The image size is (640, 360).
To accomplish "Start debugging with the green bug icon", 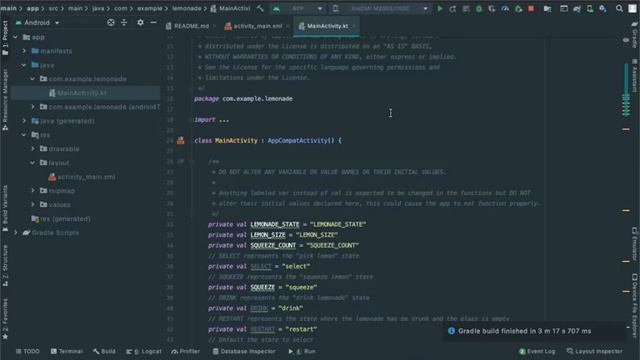I will (479, 8).
